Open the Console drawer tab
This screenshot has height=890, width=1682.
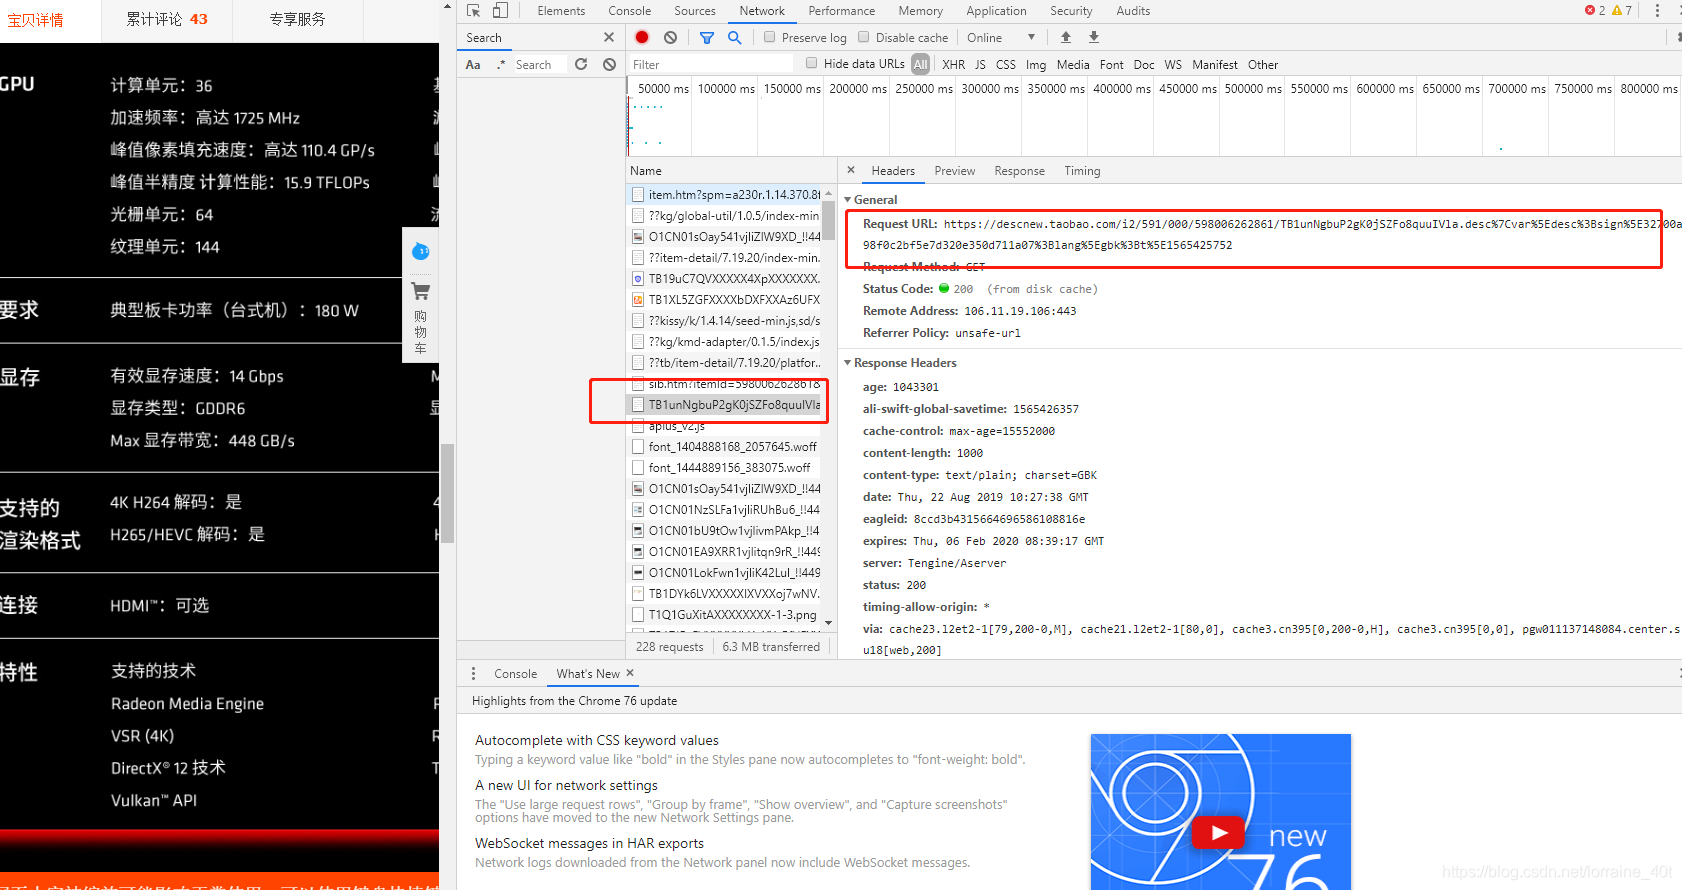pyautogui.click(x=515, y=673)
